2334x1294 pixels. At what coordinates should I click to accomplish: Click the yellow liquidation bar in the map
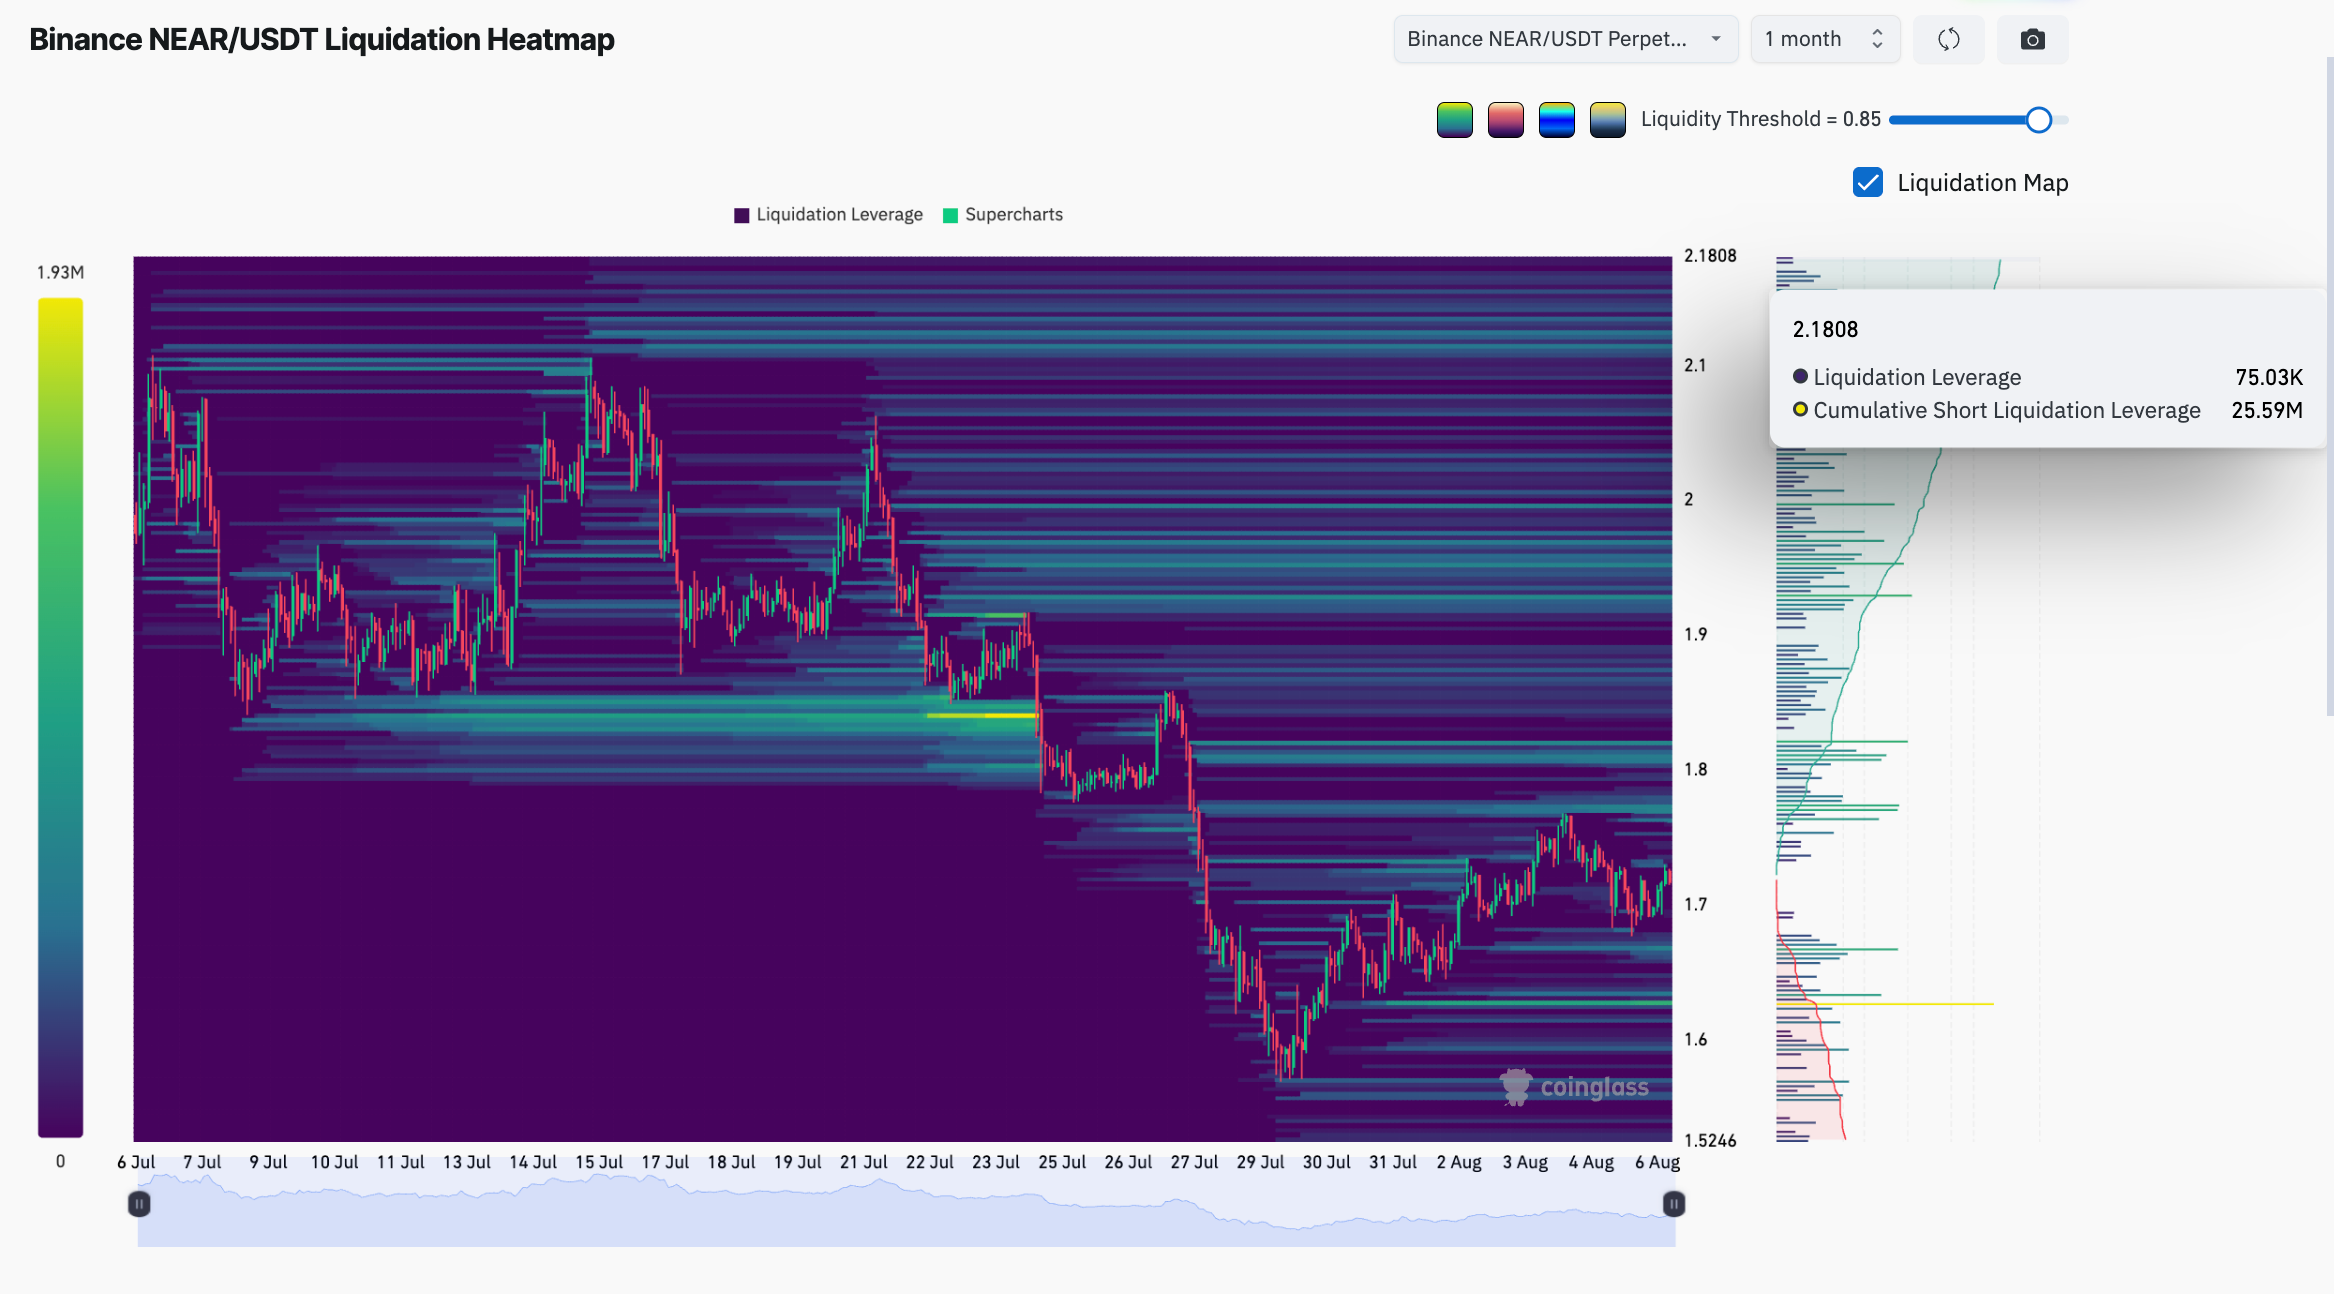1885,1003
